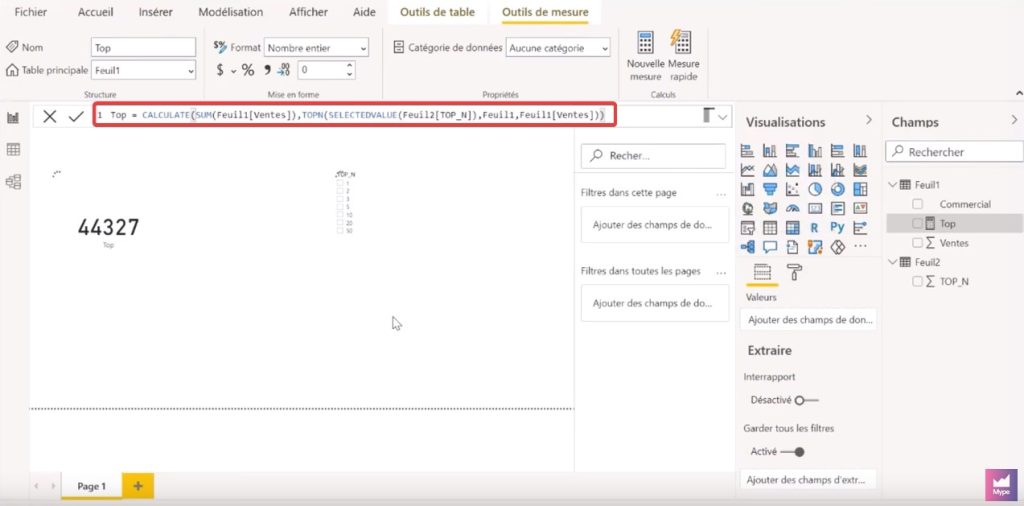This screenshot has height=506, width=1024.
Task: Collapse the Visualisations pane
Action: pos(869,120)
